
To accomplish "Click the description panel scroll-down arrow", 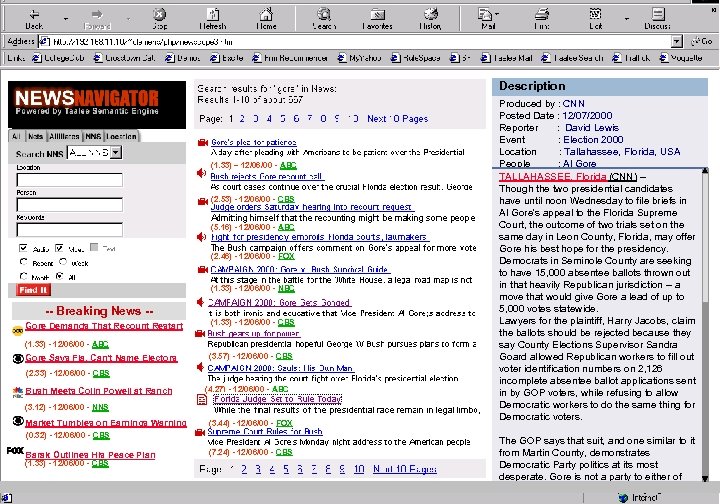I will point(705,478).
